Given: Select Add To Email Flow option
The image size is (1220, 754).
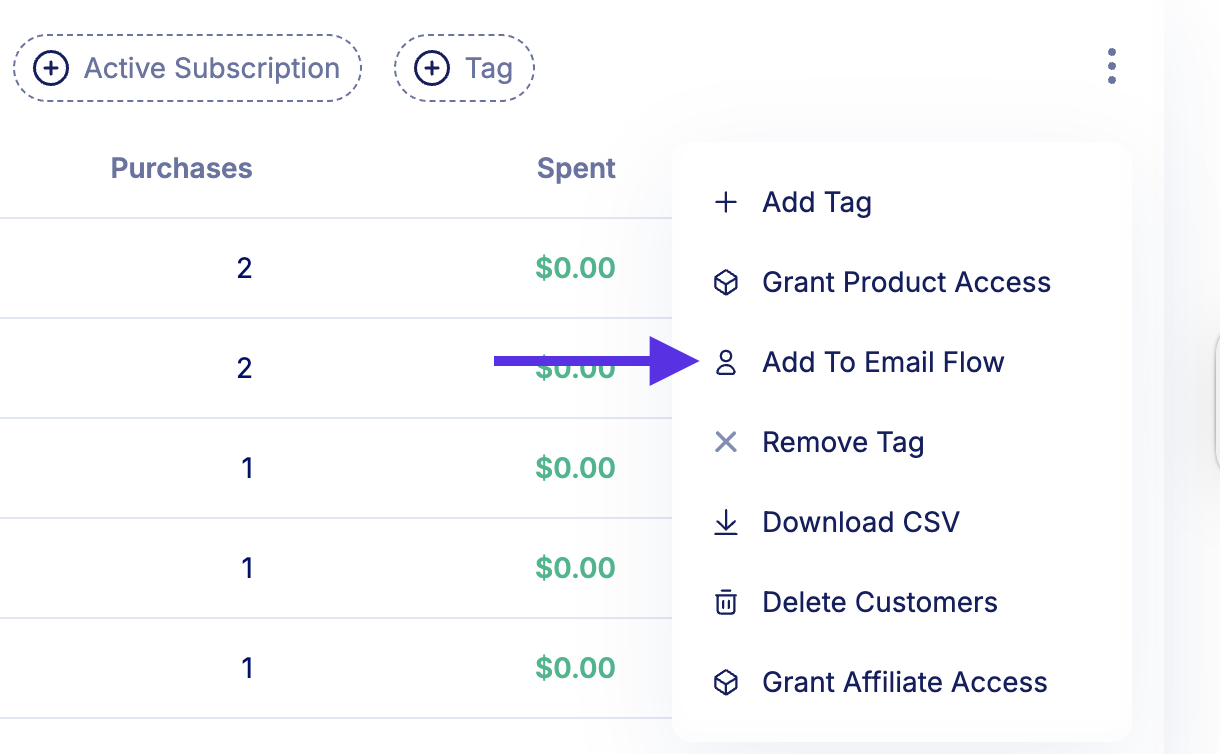Looking at the screenshot, I should [883, 363].
